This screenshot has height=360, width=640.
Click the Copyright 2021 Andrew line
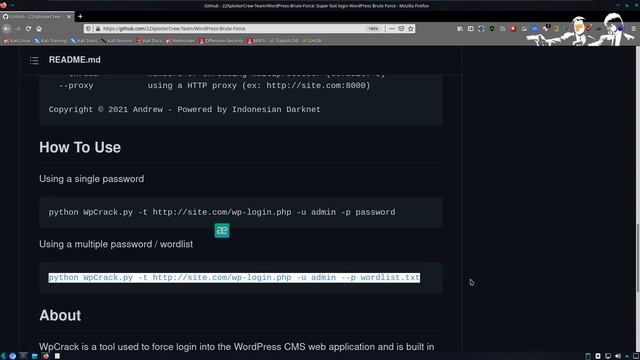(x=184, y=109)
